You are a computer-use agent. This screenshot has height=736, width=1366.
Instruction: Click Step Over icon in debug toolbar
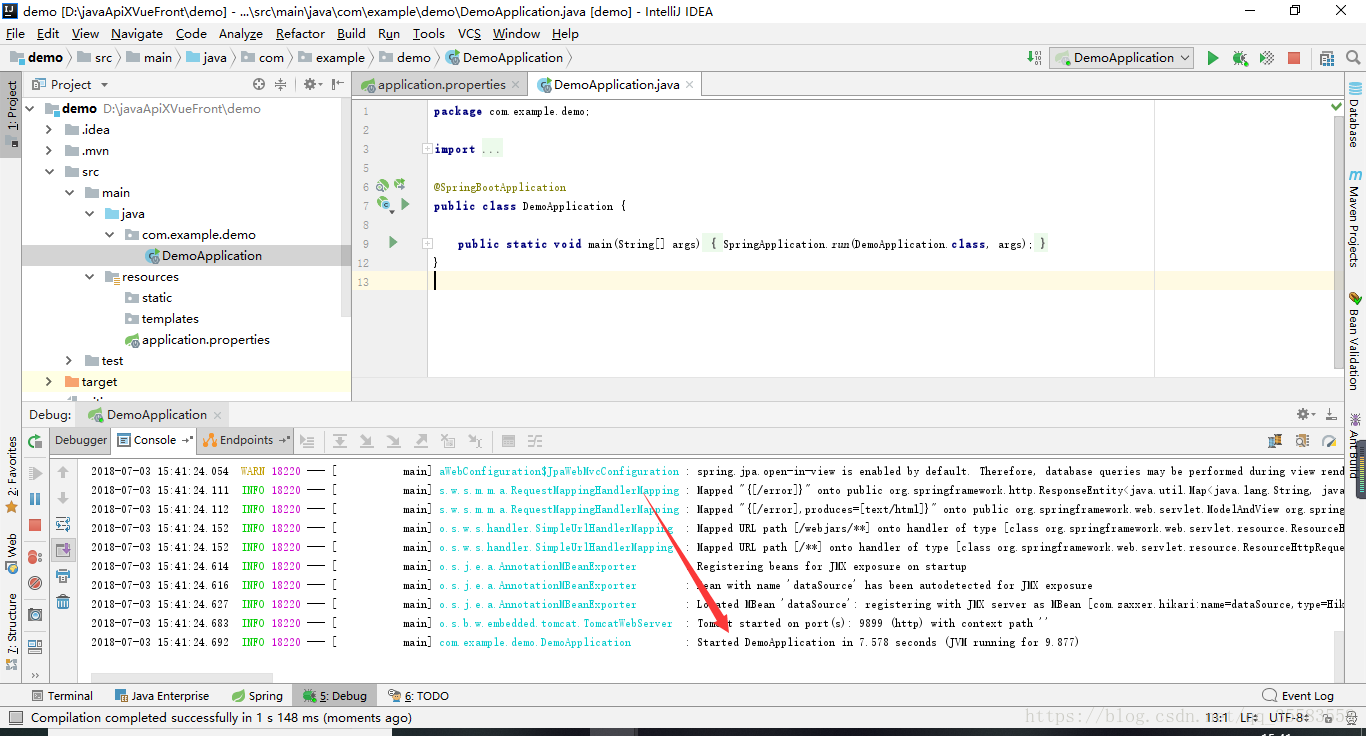point(340,441)
